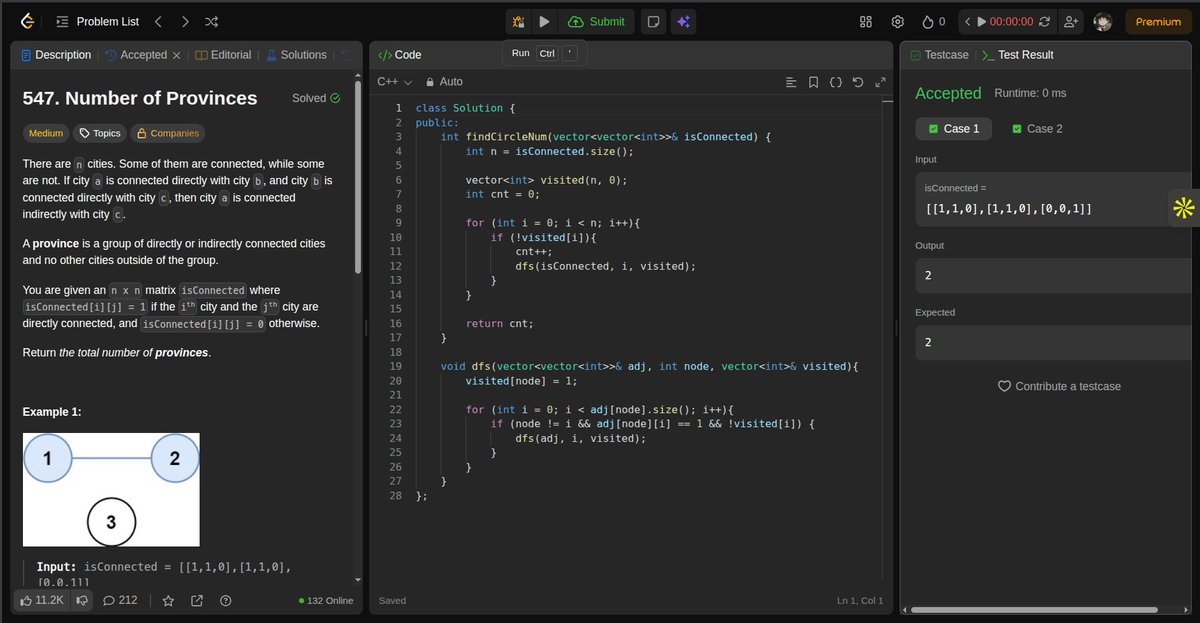Expand the editor to fullscreen

(880, 82)
